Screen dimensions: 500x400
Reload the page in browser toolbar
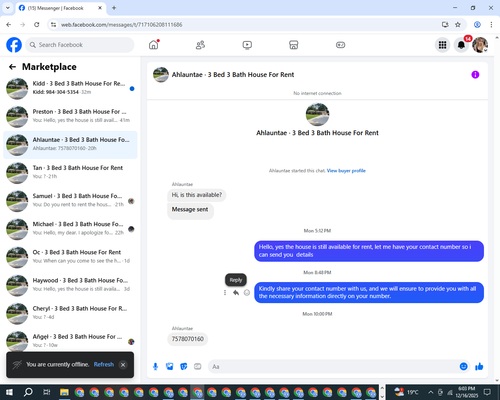click(37, 25)
